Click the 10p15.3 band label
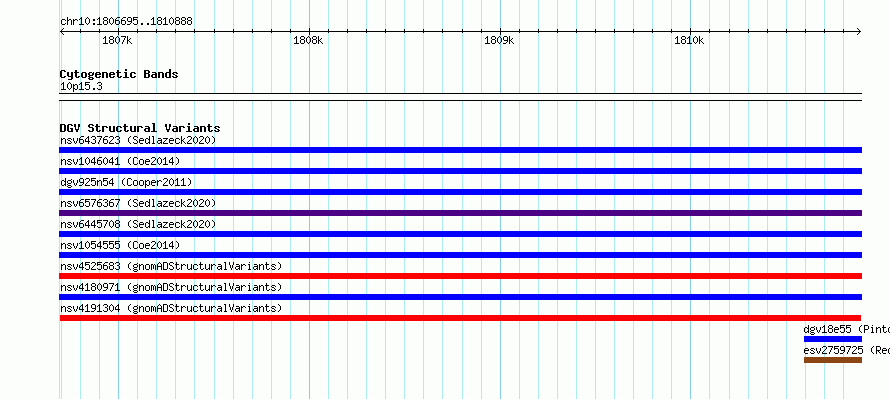The width and height of the screenshot is (890, 399). (81, 87)
